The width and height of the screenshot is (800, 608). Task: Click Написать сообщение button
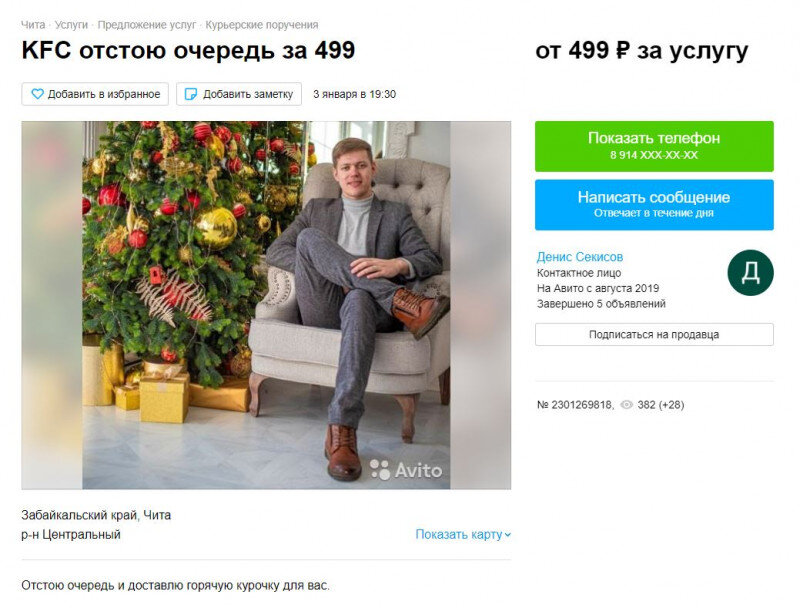tap(654, 205)
